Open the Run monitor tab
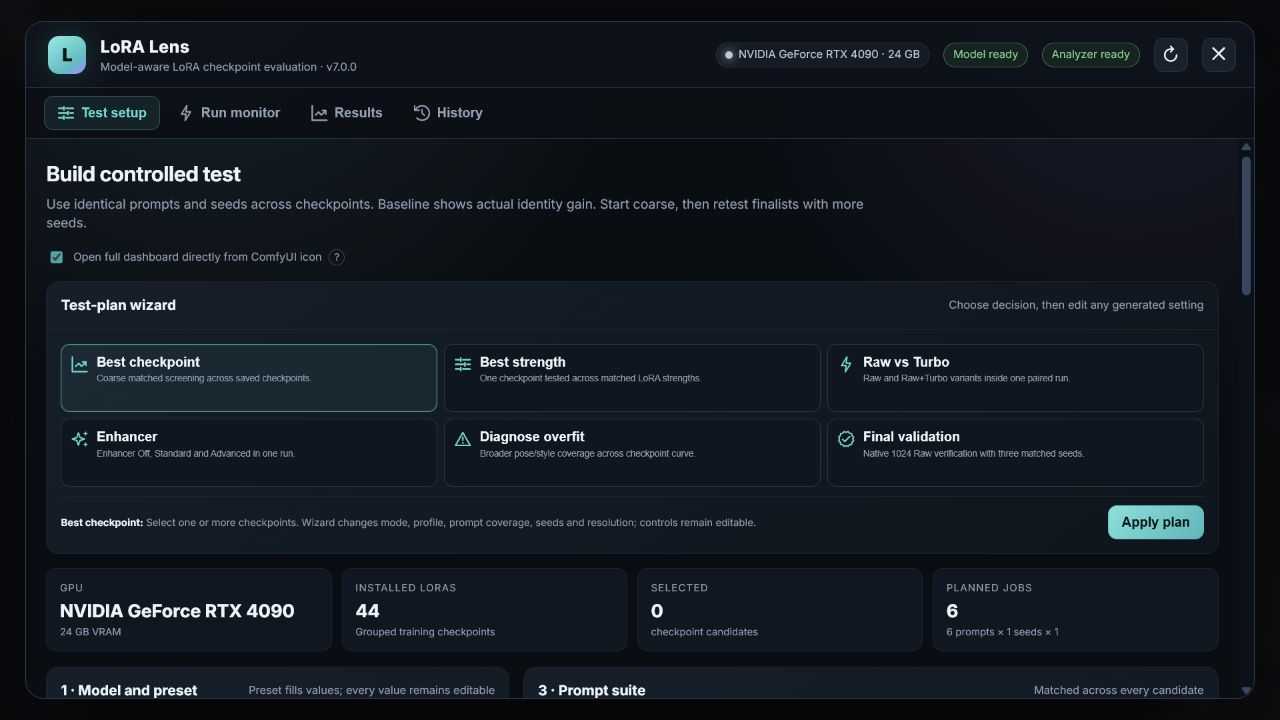The width and height of the screenshot is (1280, 720). (230, 113)
